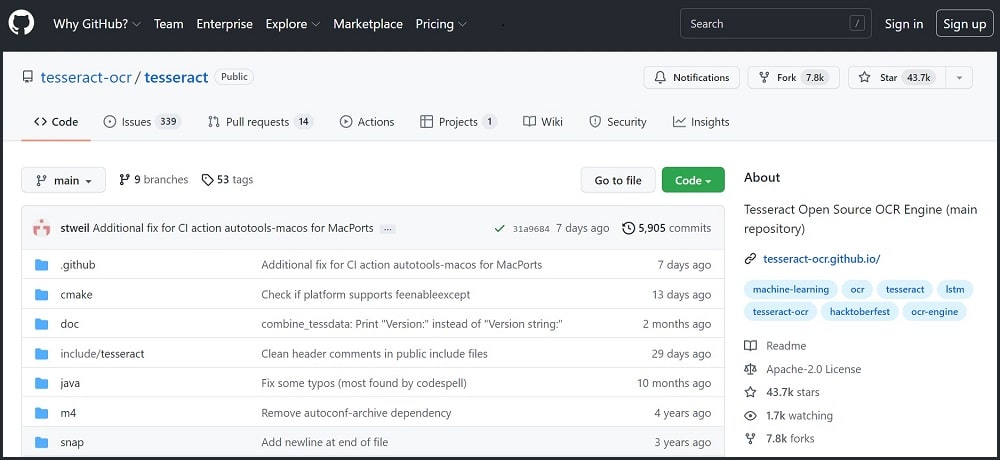Open the tesseract repository name link

click(x=177, y=77)
